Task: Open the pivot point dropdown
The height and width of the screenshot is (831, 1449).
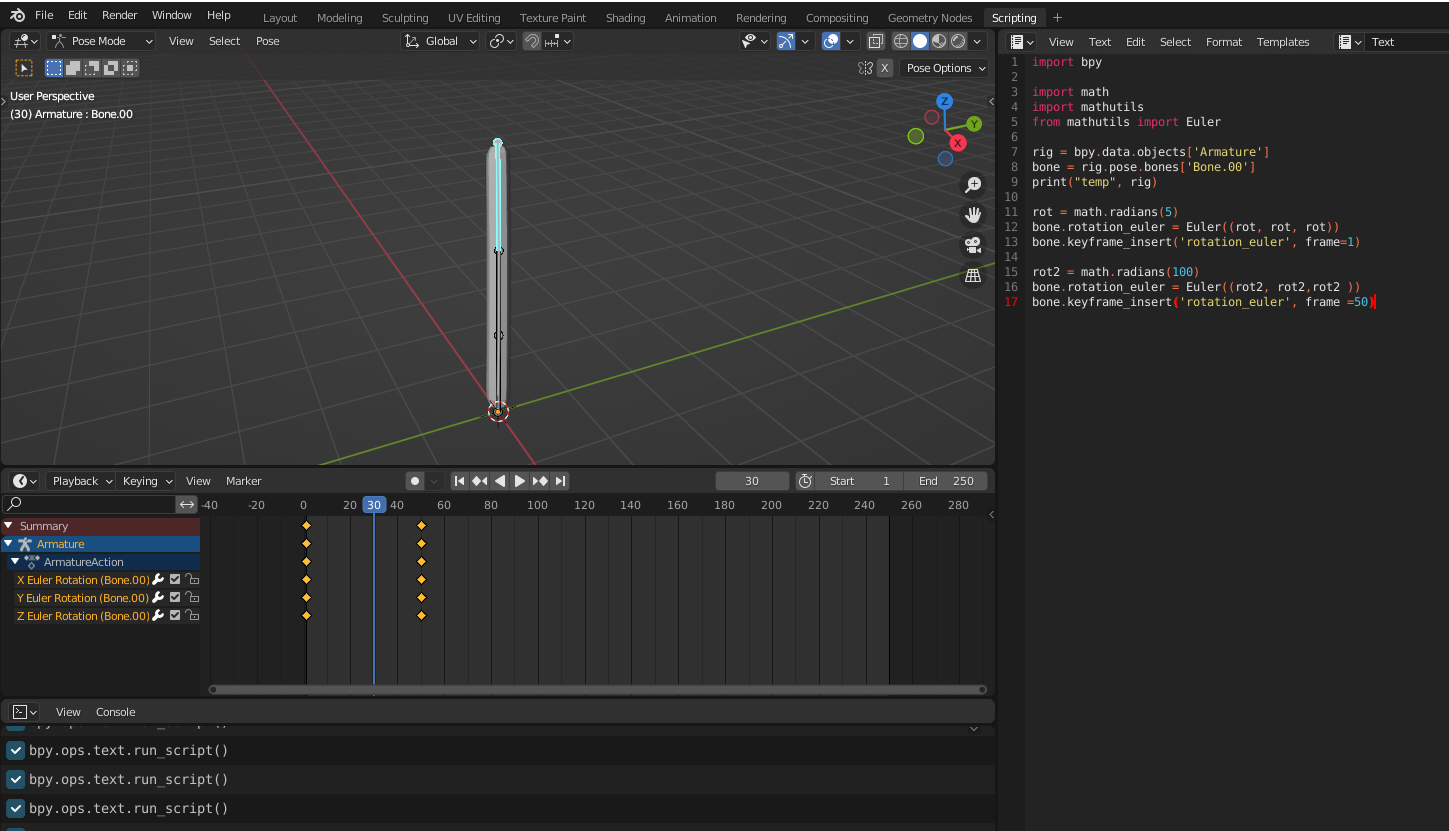Action: (x=501, y=41)
